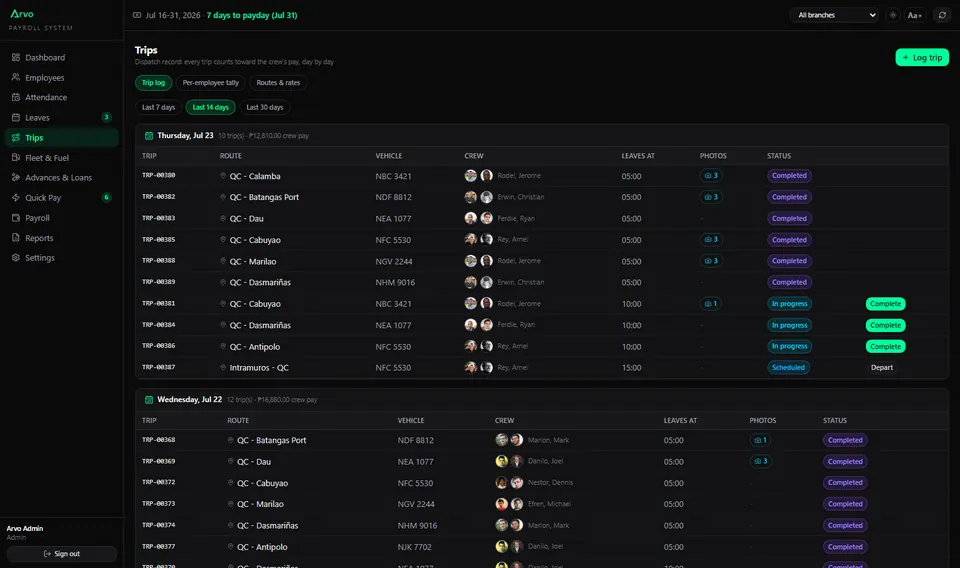
Task: Click the Aa+ text size button
Action: click(x=915, y=15)
